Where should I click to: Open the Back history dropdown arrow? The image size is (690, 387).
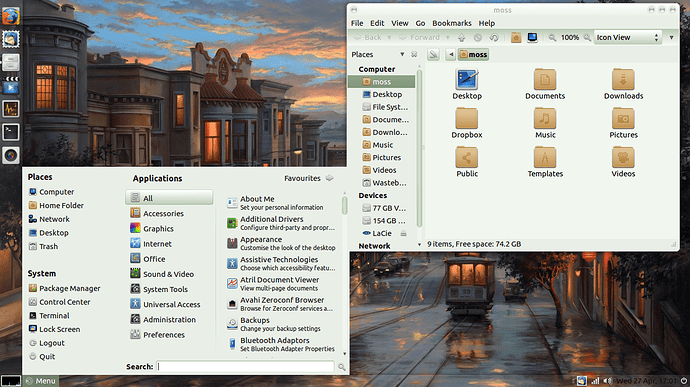[x=389, y=37]
